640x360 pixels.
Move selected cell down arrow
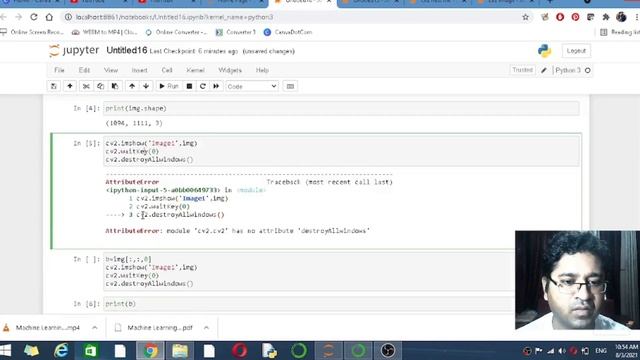pyautogui.click(x=146, y=86)
